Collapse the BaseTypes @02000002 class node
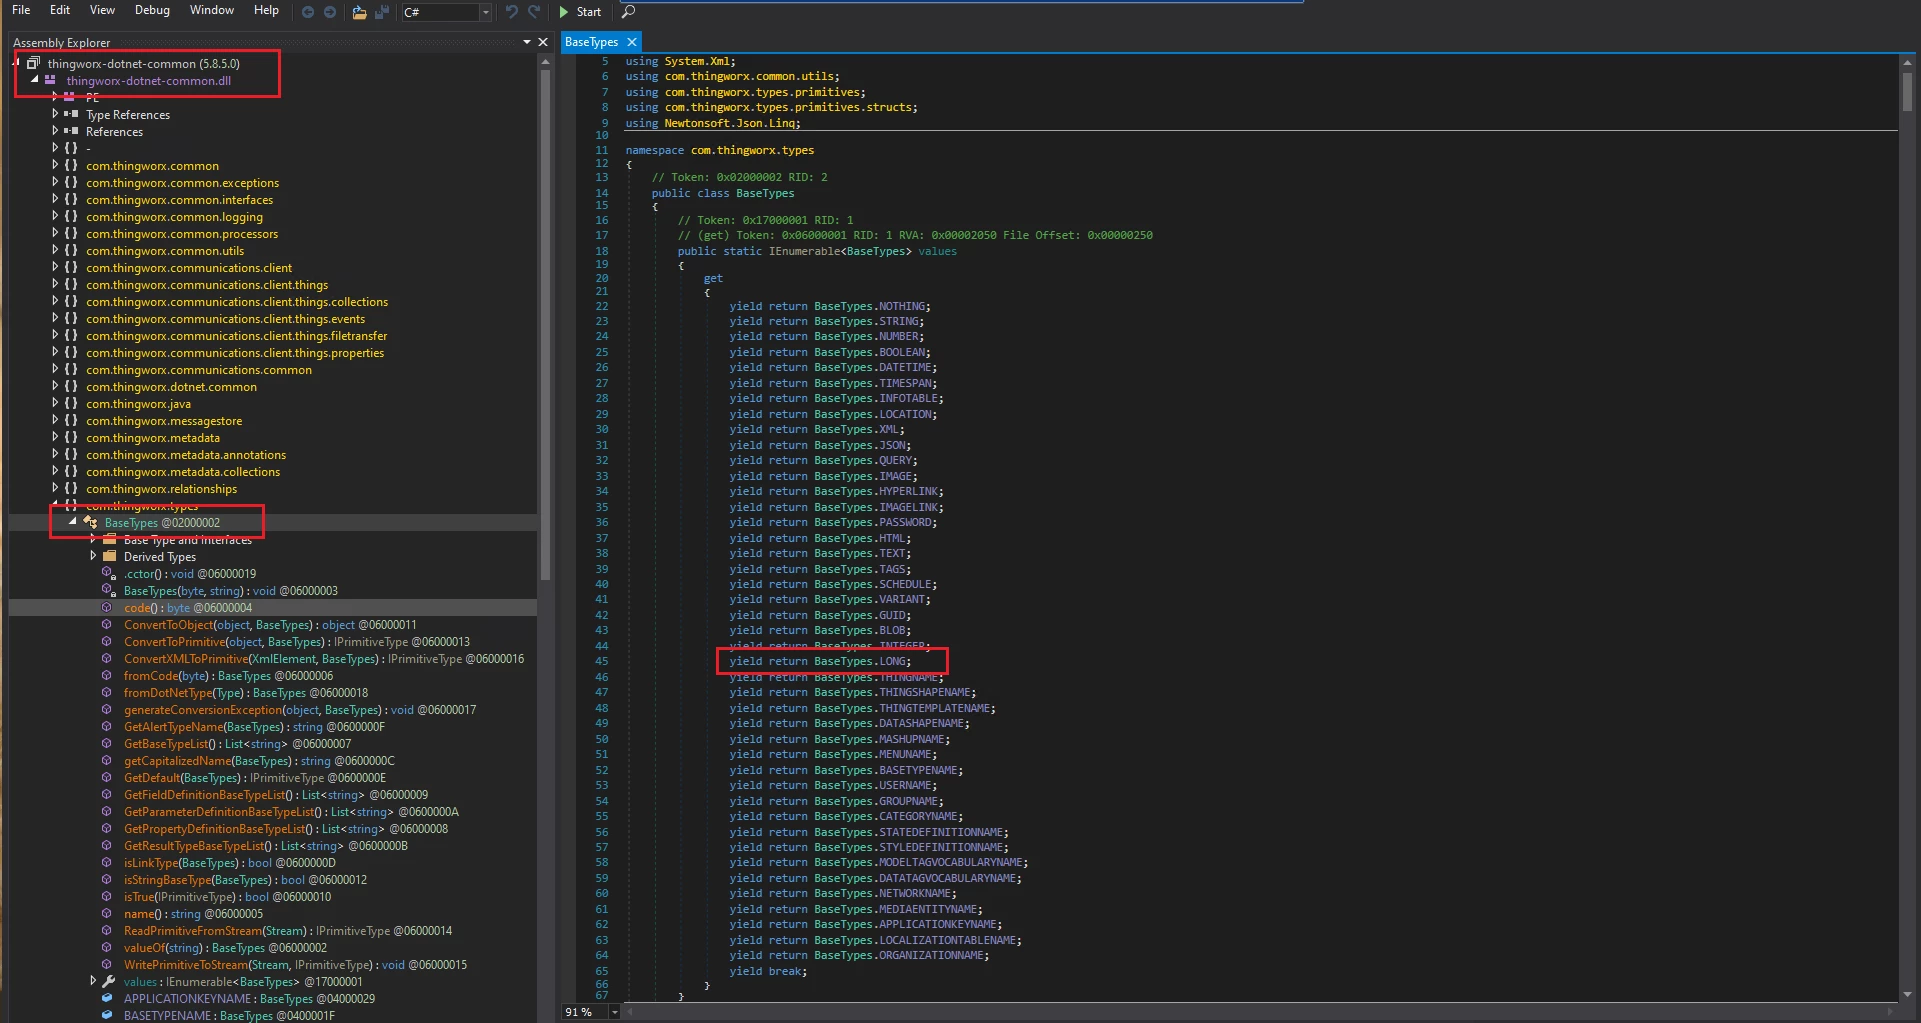Image resolution: width=1921 pixels, height=1023 pixels. 73,522
